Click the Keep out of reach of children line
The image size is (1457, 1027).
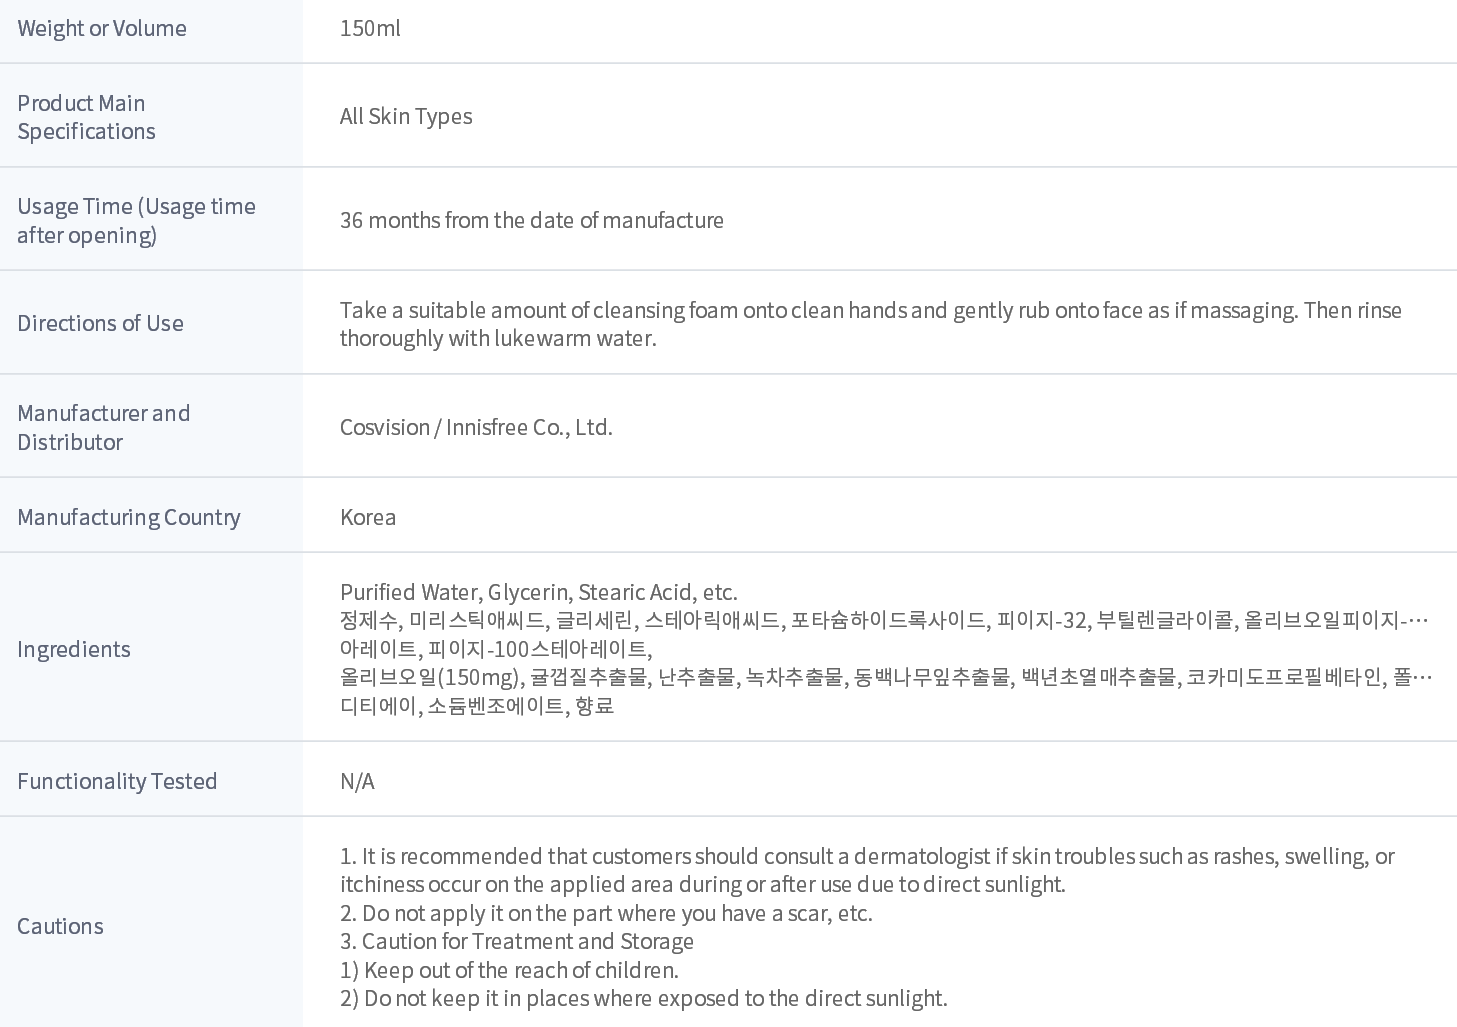[x=509, y=970]
